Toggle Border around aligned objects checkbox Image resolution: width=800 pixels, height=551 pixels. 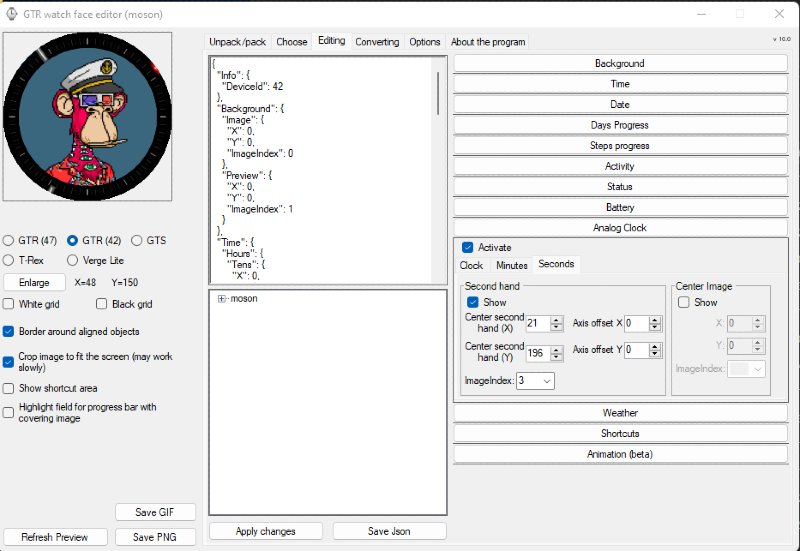(8, 332)
